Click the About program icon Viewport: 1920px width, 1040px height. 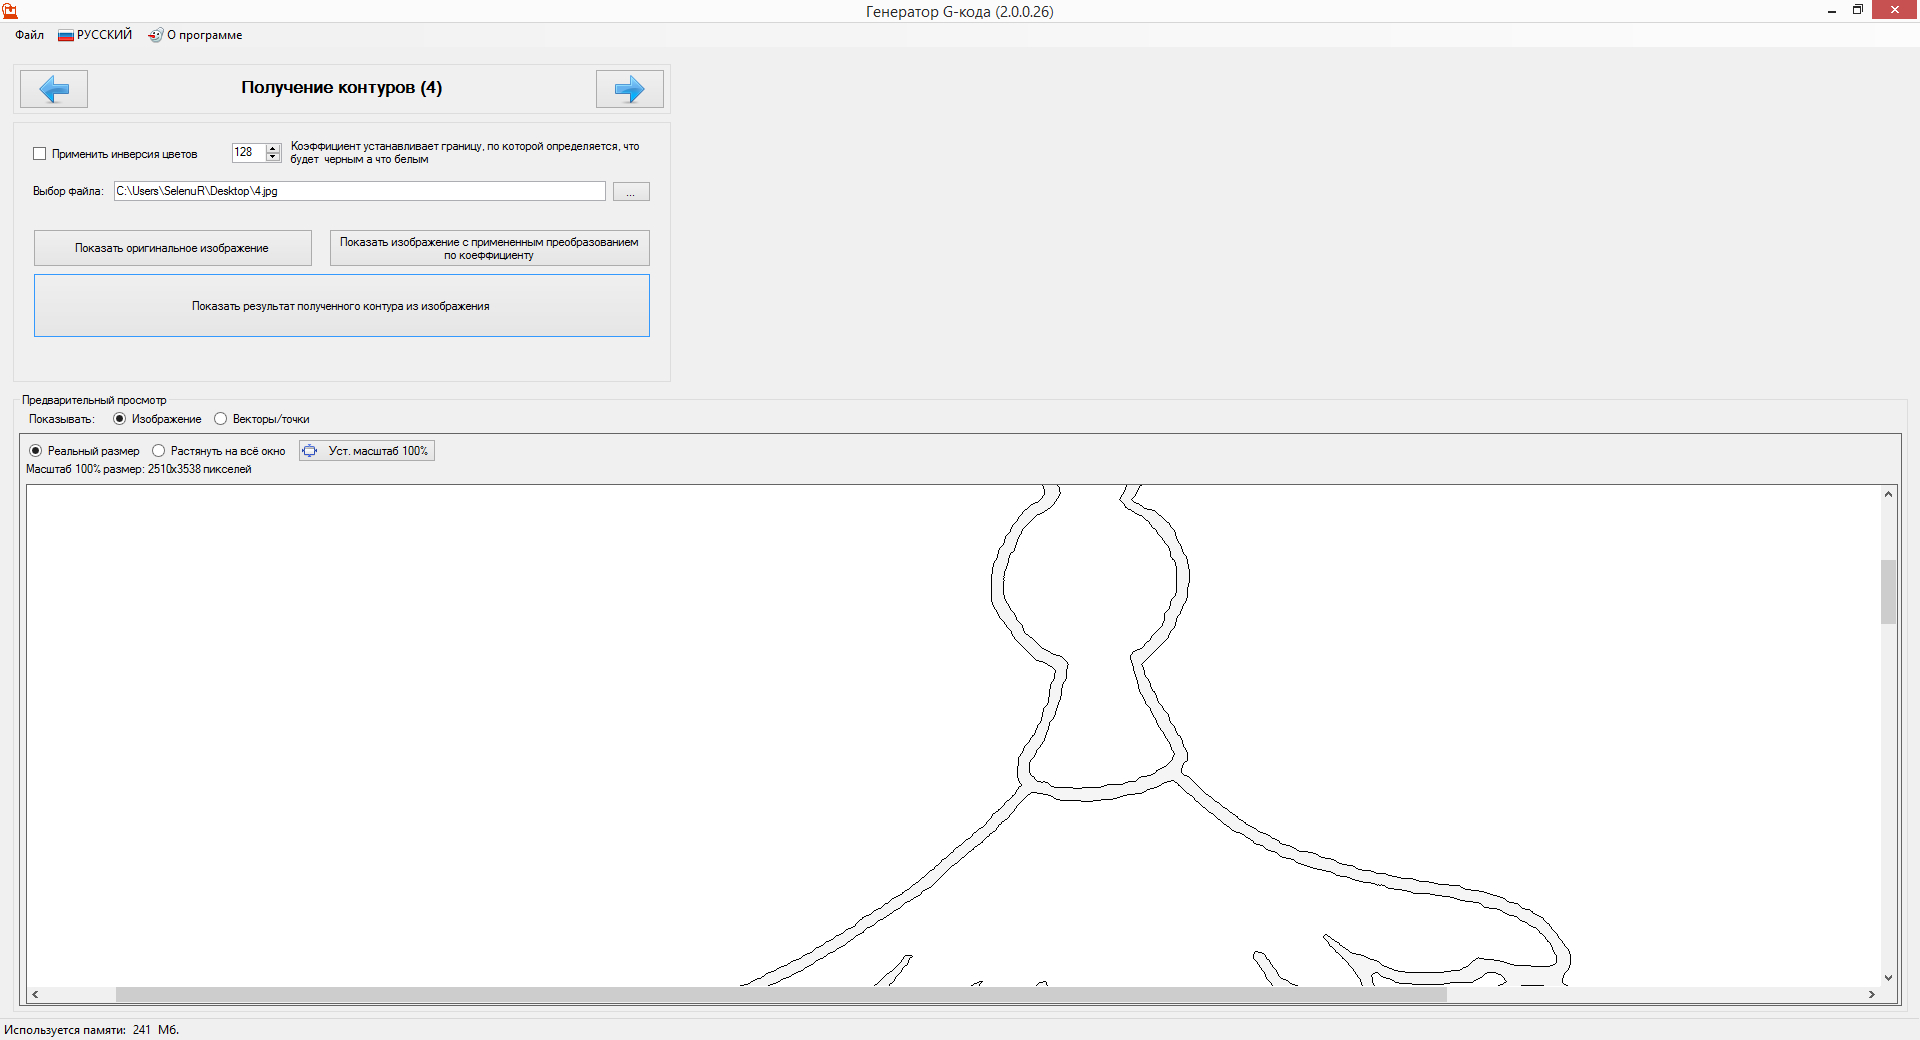pos(155,35)
